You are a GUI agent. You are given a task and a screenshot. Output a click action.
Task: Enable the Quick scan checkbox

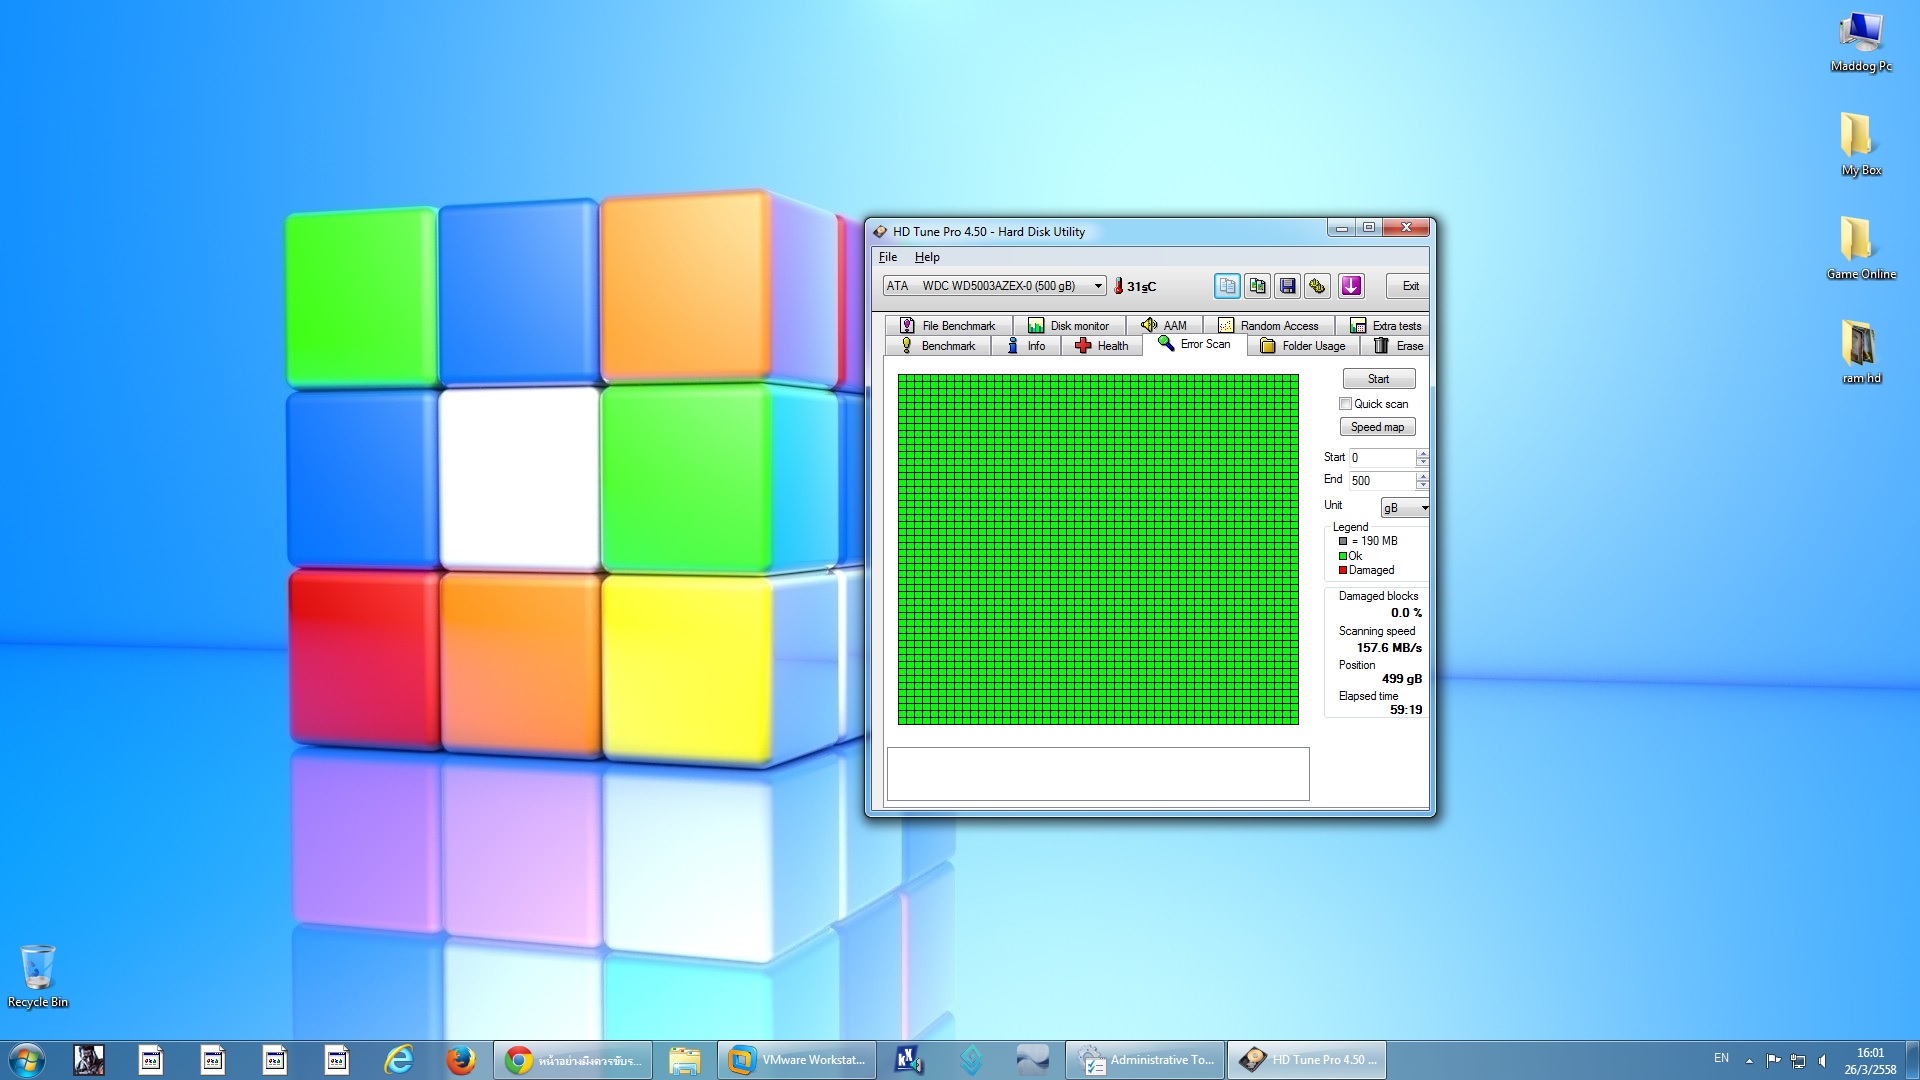tap(1345, 404)
